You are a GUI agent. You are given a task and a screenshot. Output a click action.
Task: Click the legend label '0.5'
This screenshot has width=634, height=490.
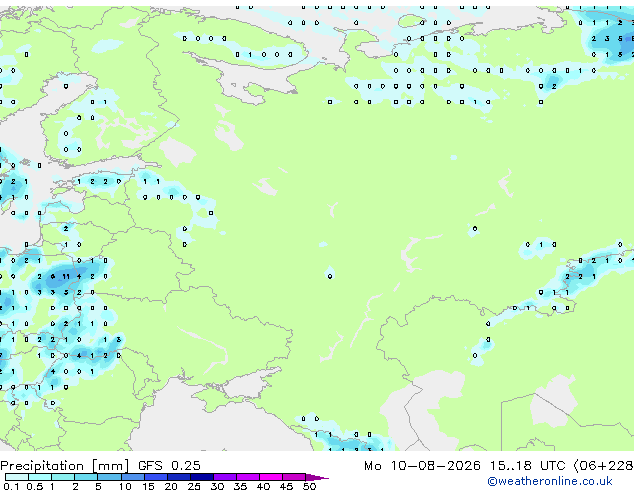[x=35, y=486]
